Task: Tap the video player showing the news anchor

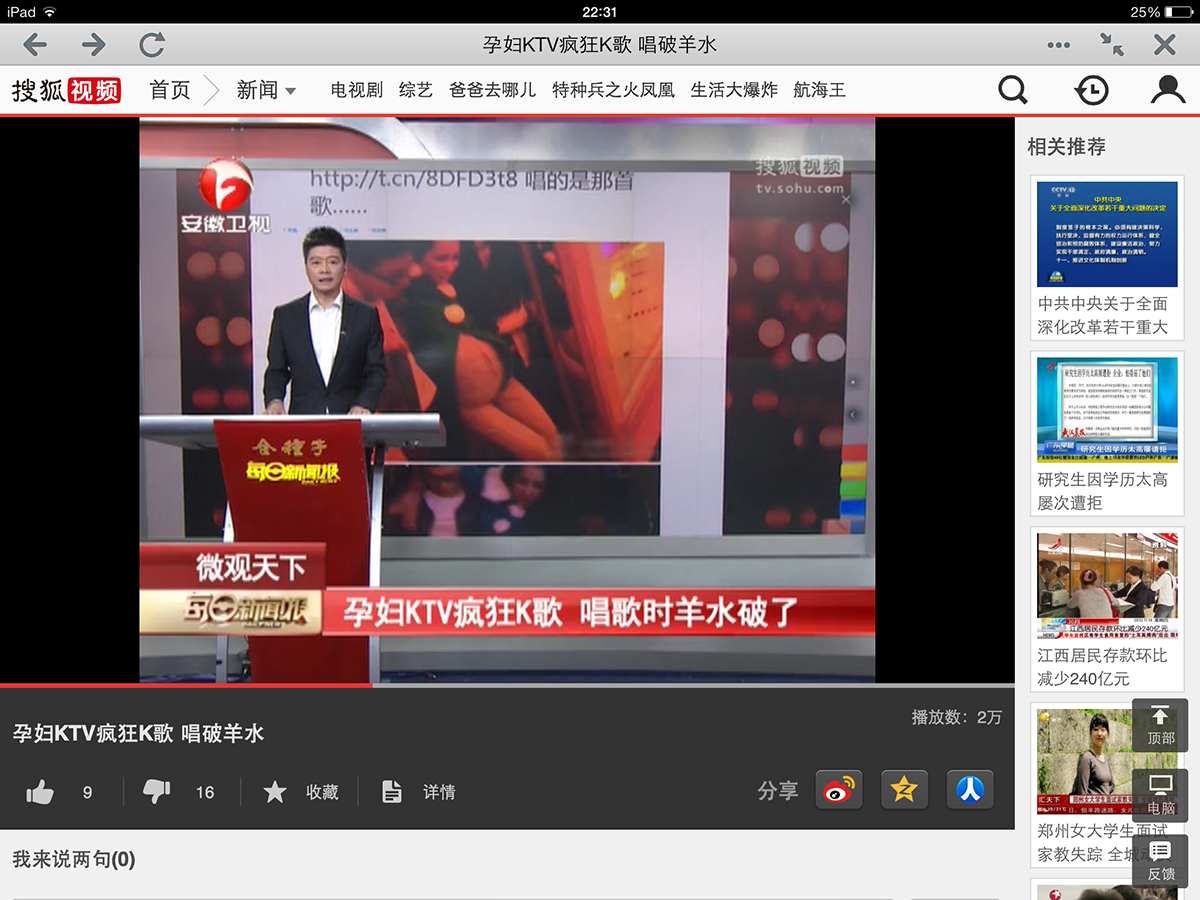Action: tap(507, 400)
